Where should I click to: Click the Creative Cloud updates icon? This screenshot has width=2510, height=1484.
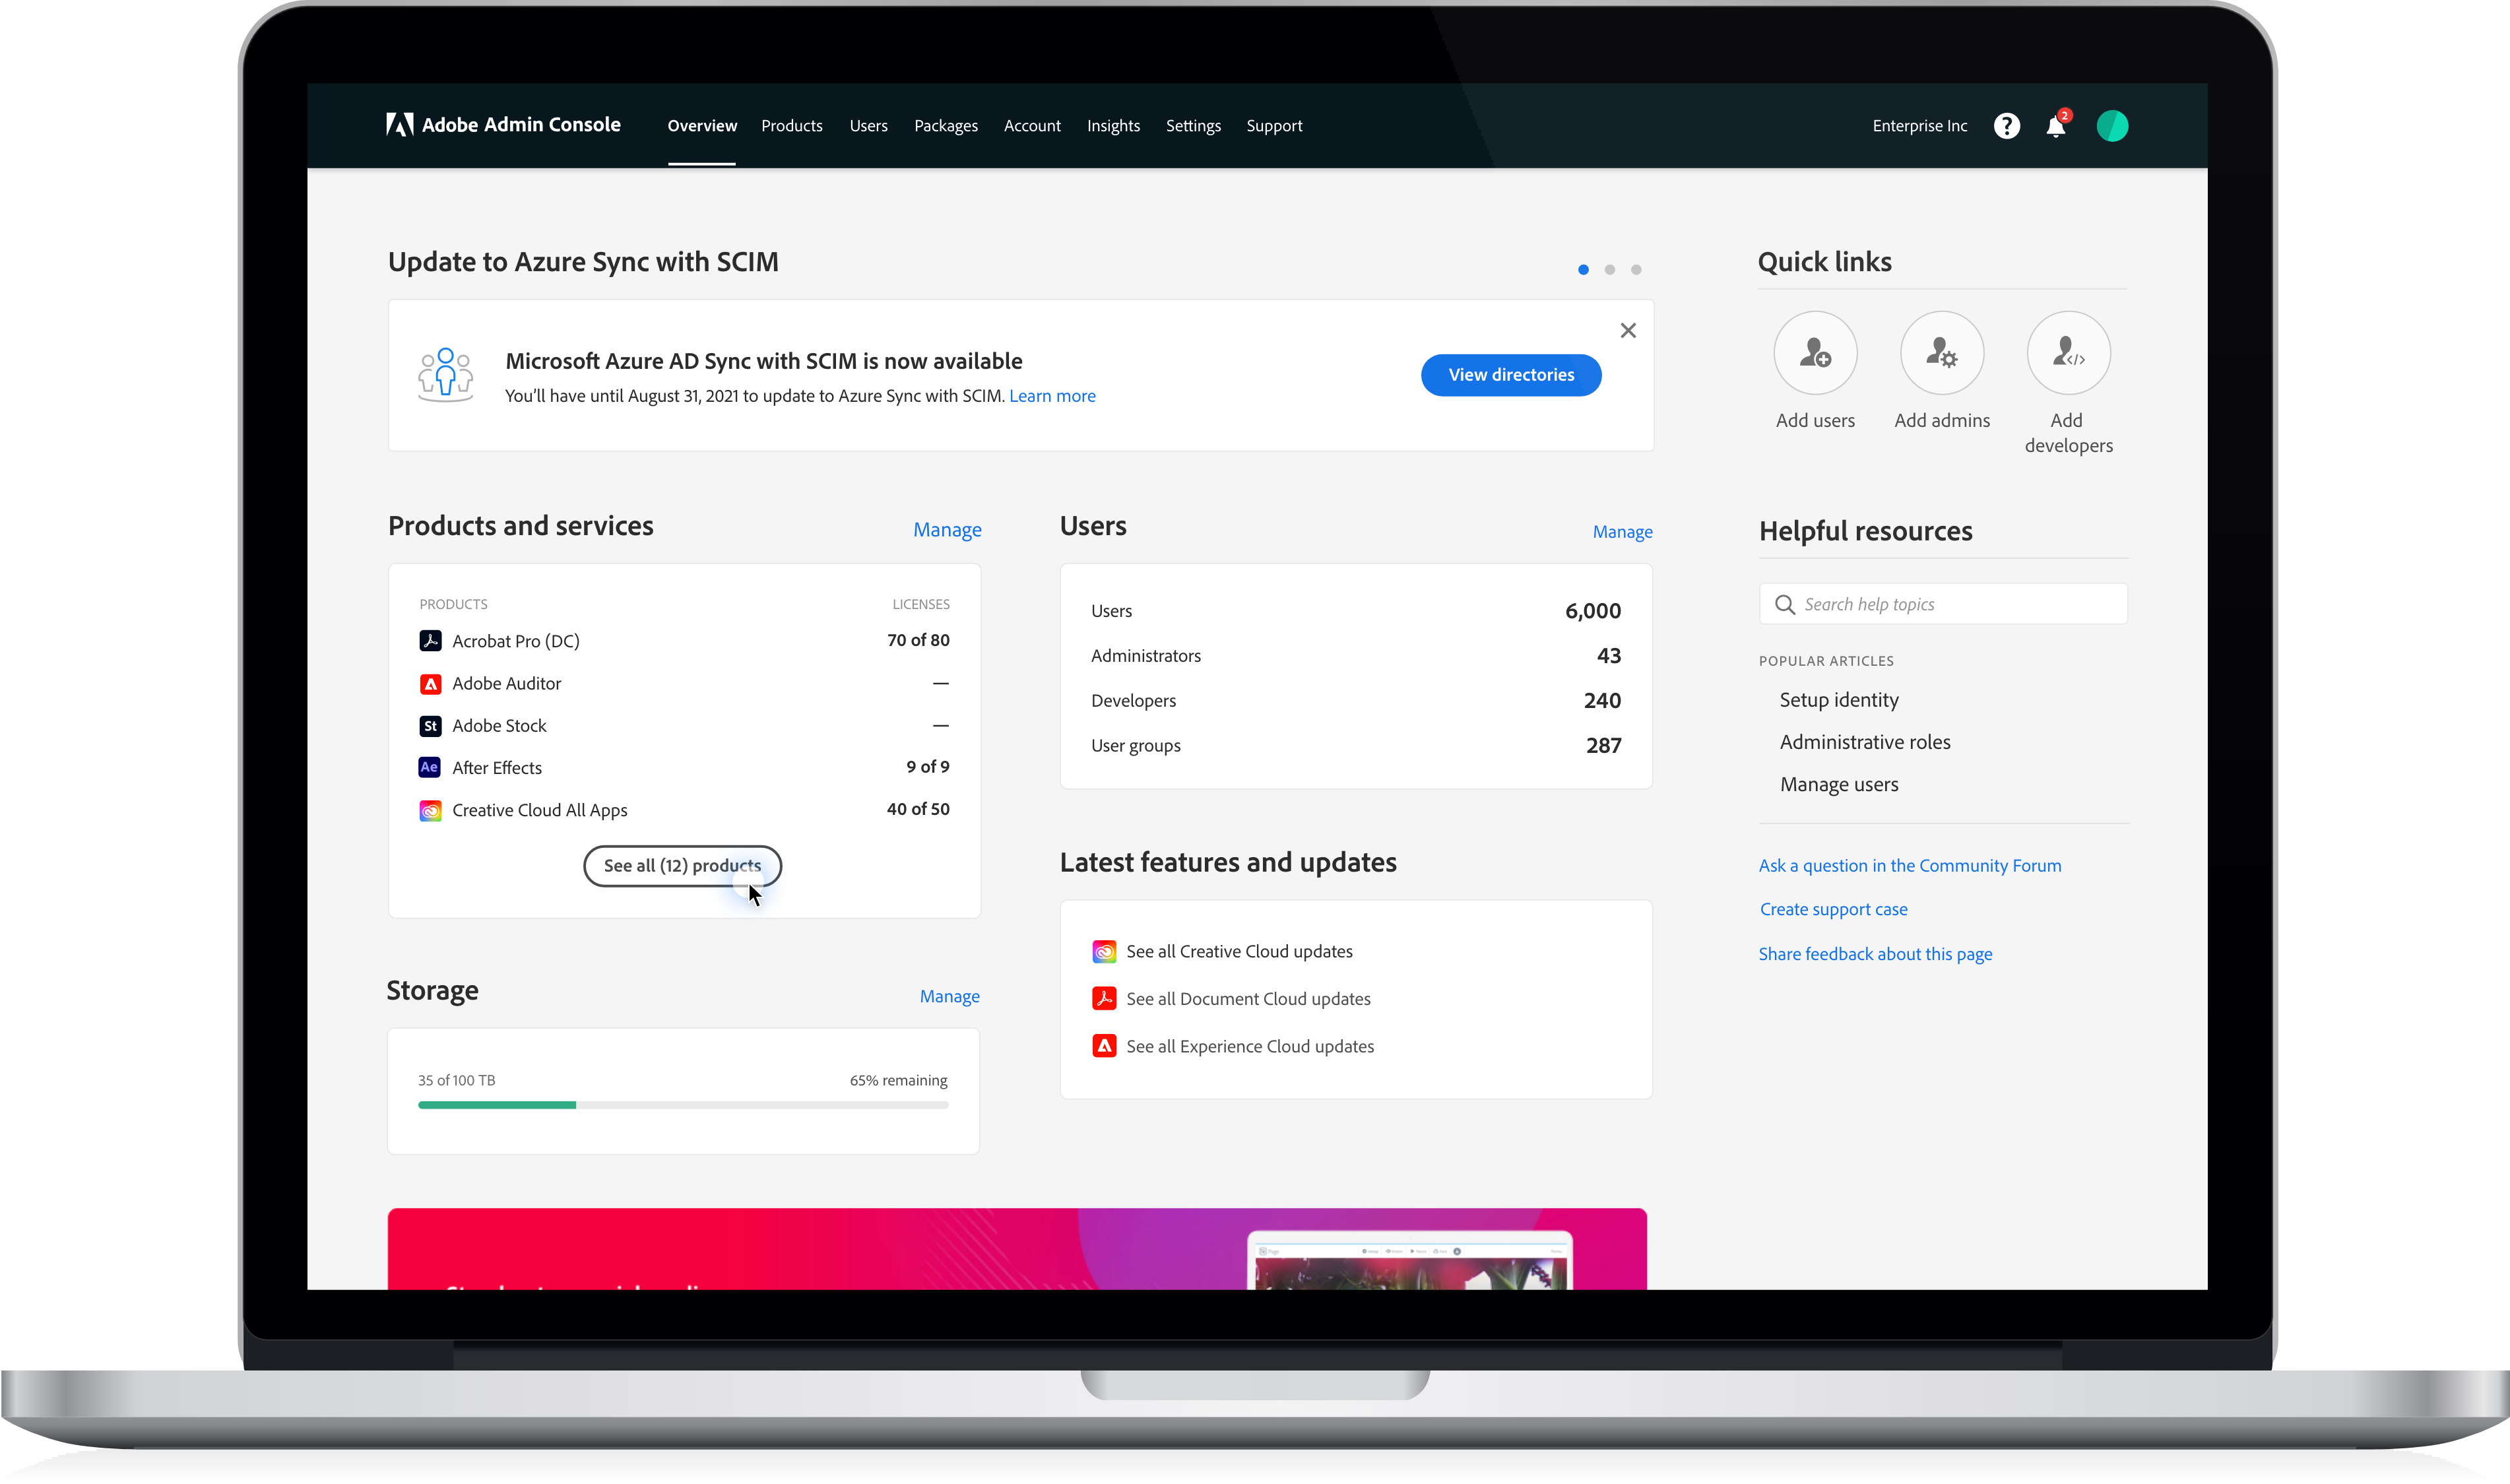(x=1104, y=952)
